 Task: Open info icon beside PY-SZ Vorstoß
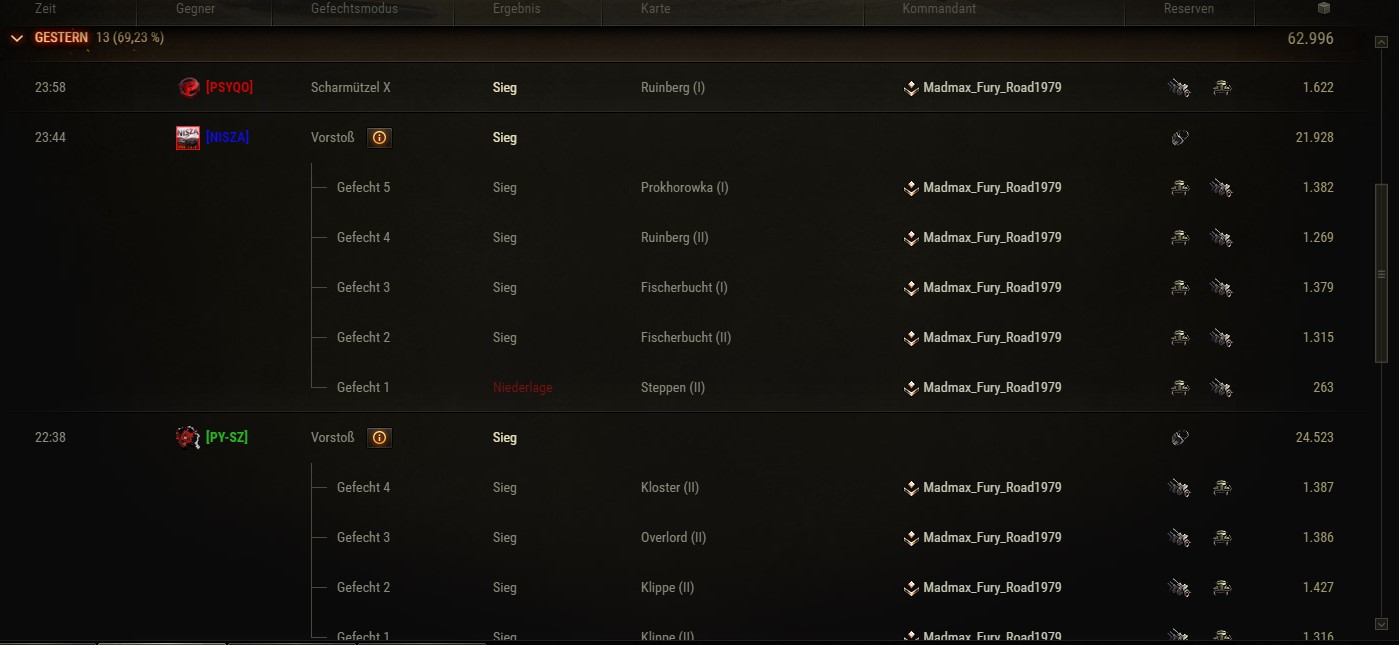coord(379,438)
